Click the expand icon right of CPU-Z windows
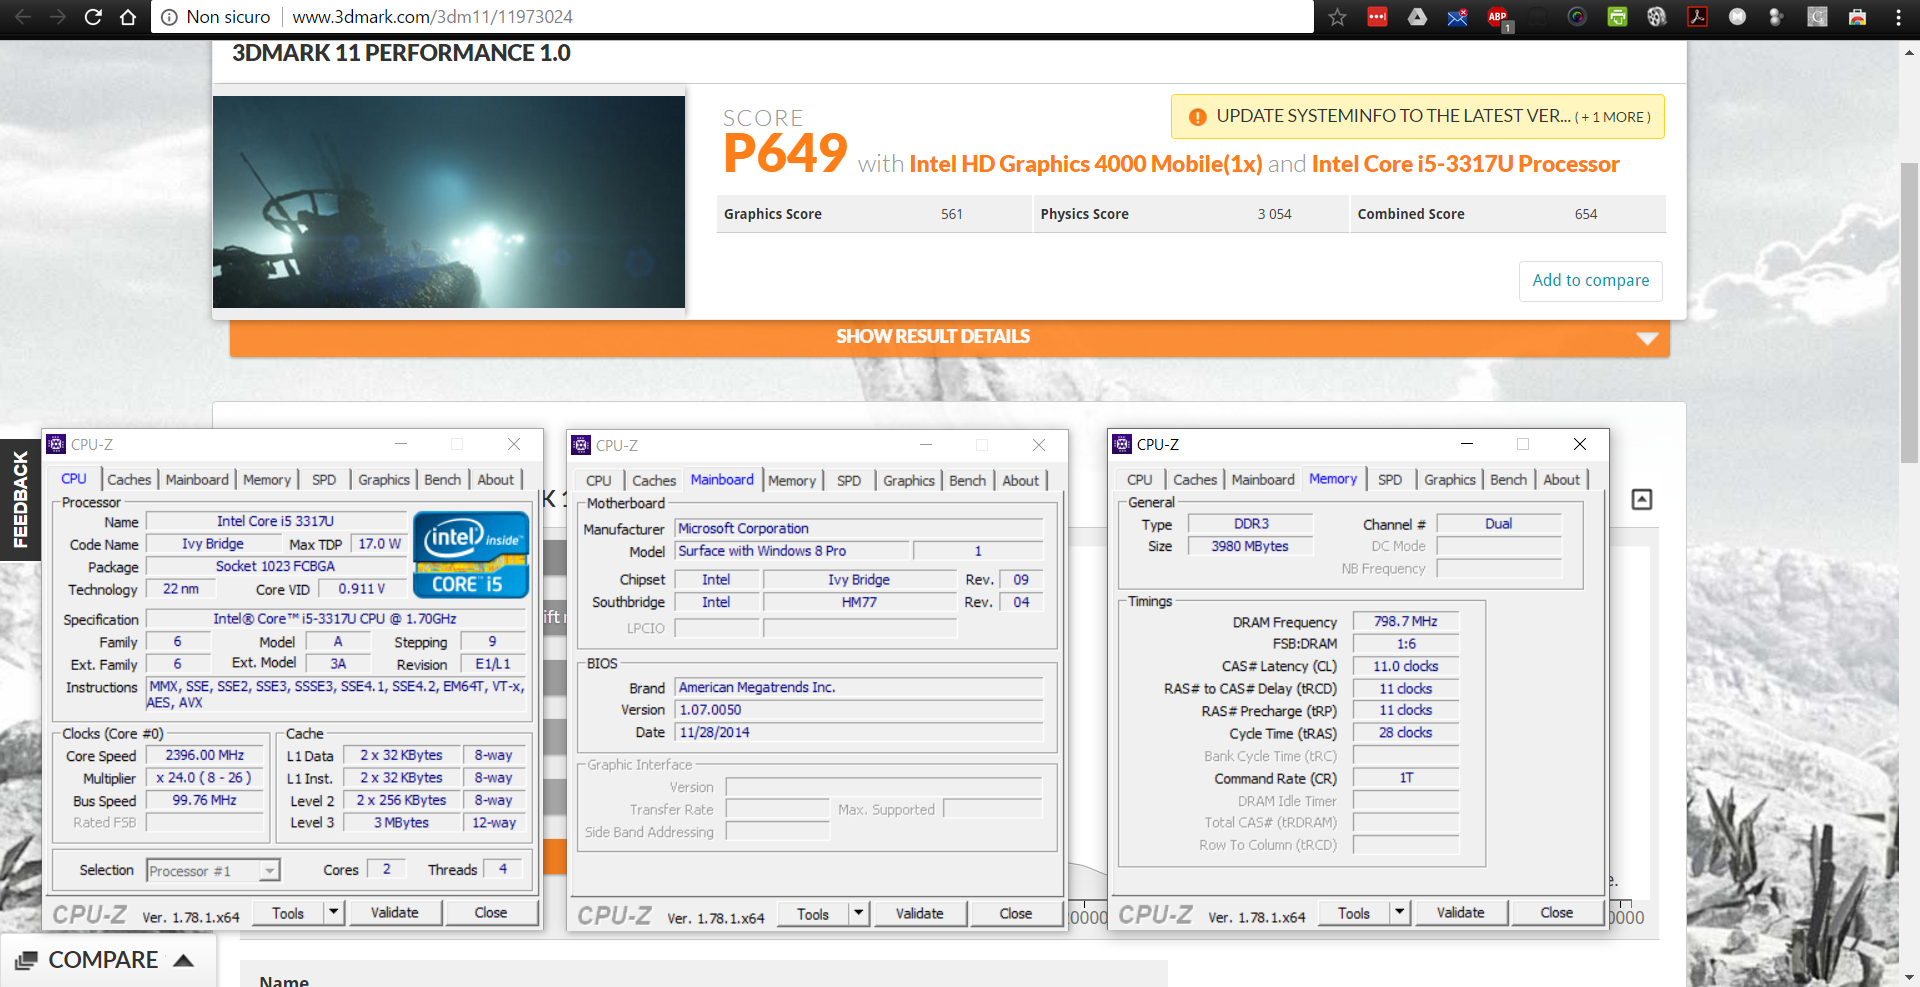This screenshot has height=987, width=1920. point(1642,499)
